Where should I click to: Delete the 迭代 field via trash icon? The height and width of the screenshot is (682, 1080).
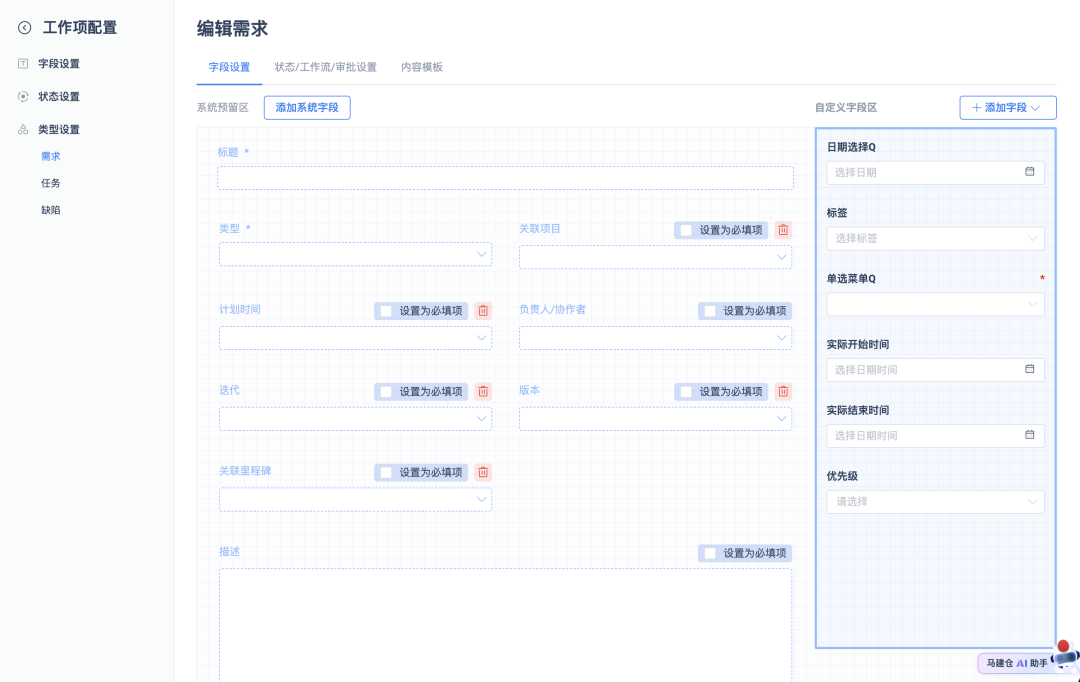coord(482,391)
